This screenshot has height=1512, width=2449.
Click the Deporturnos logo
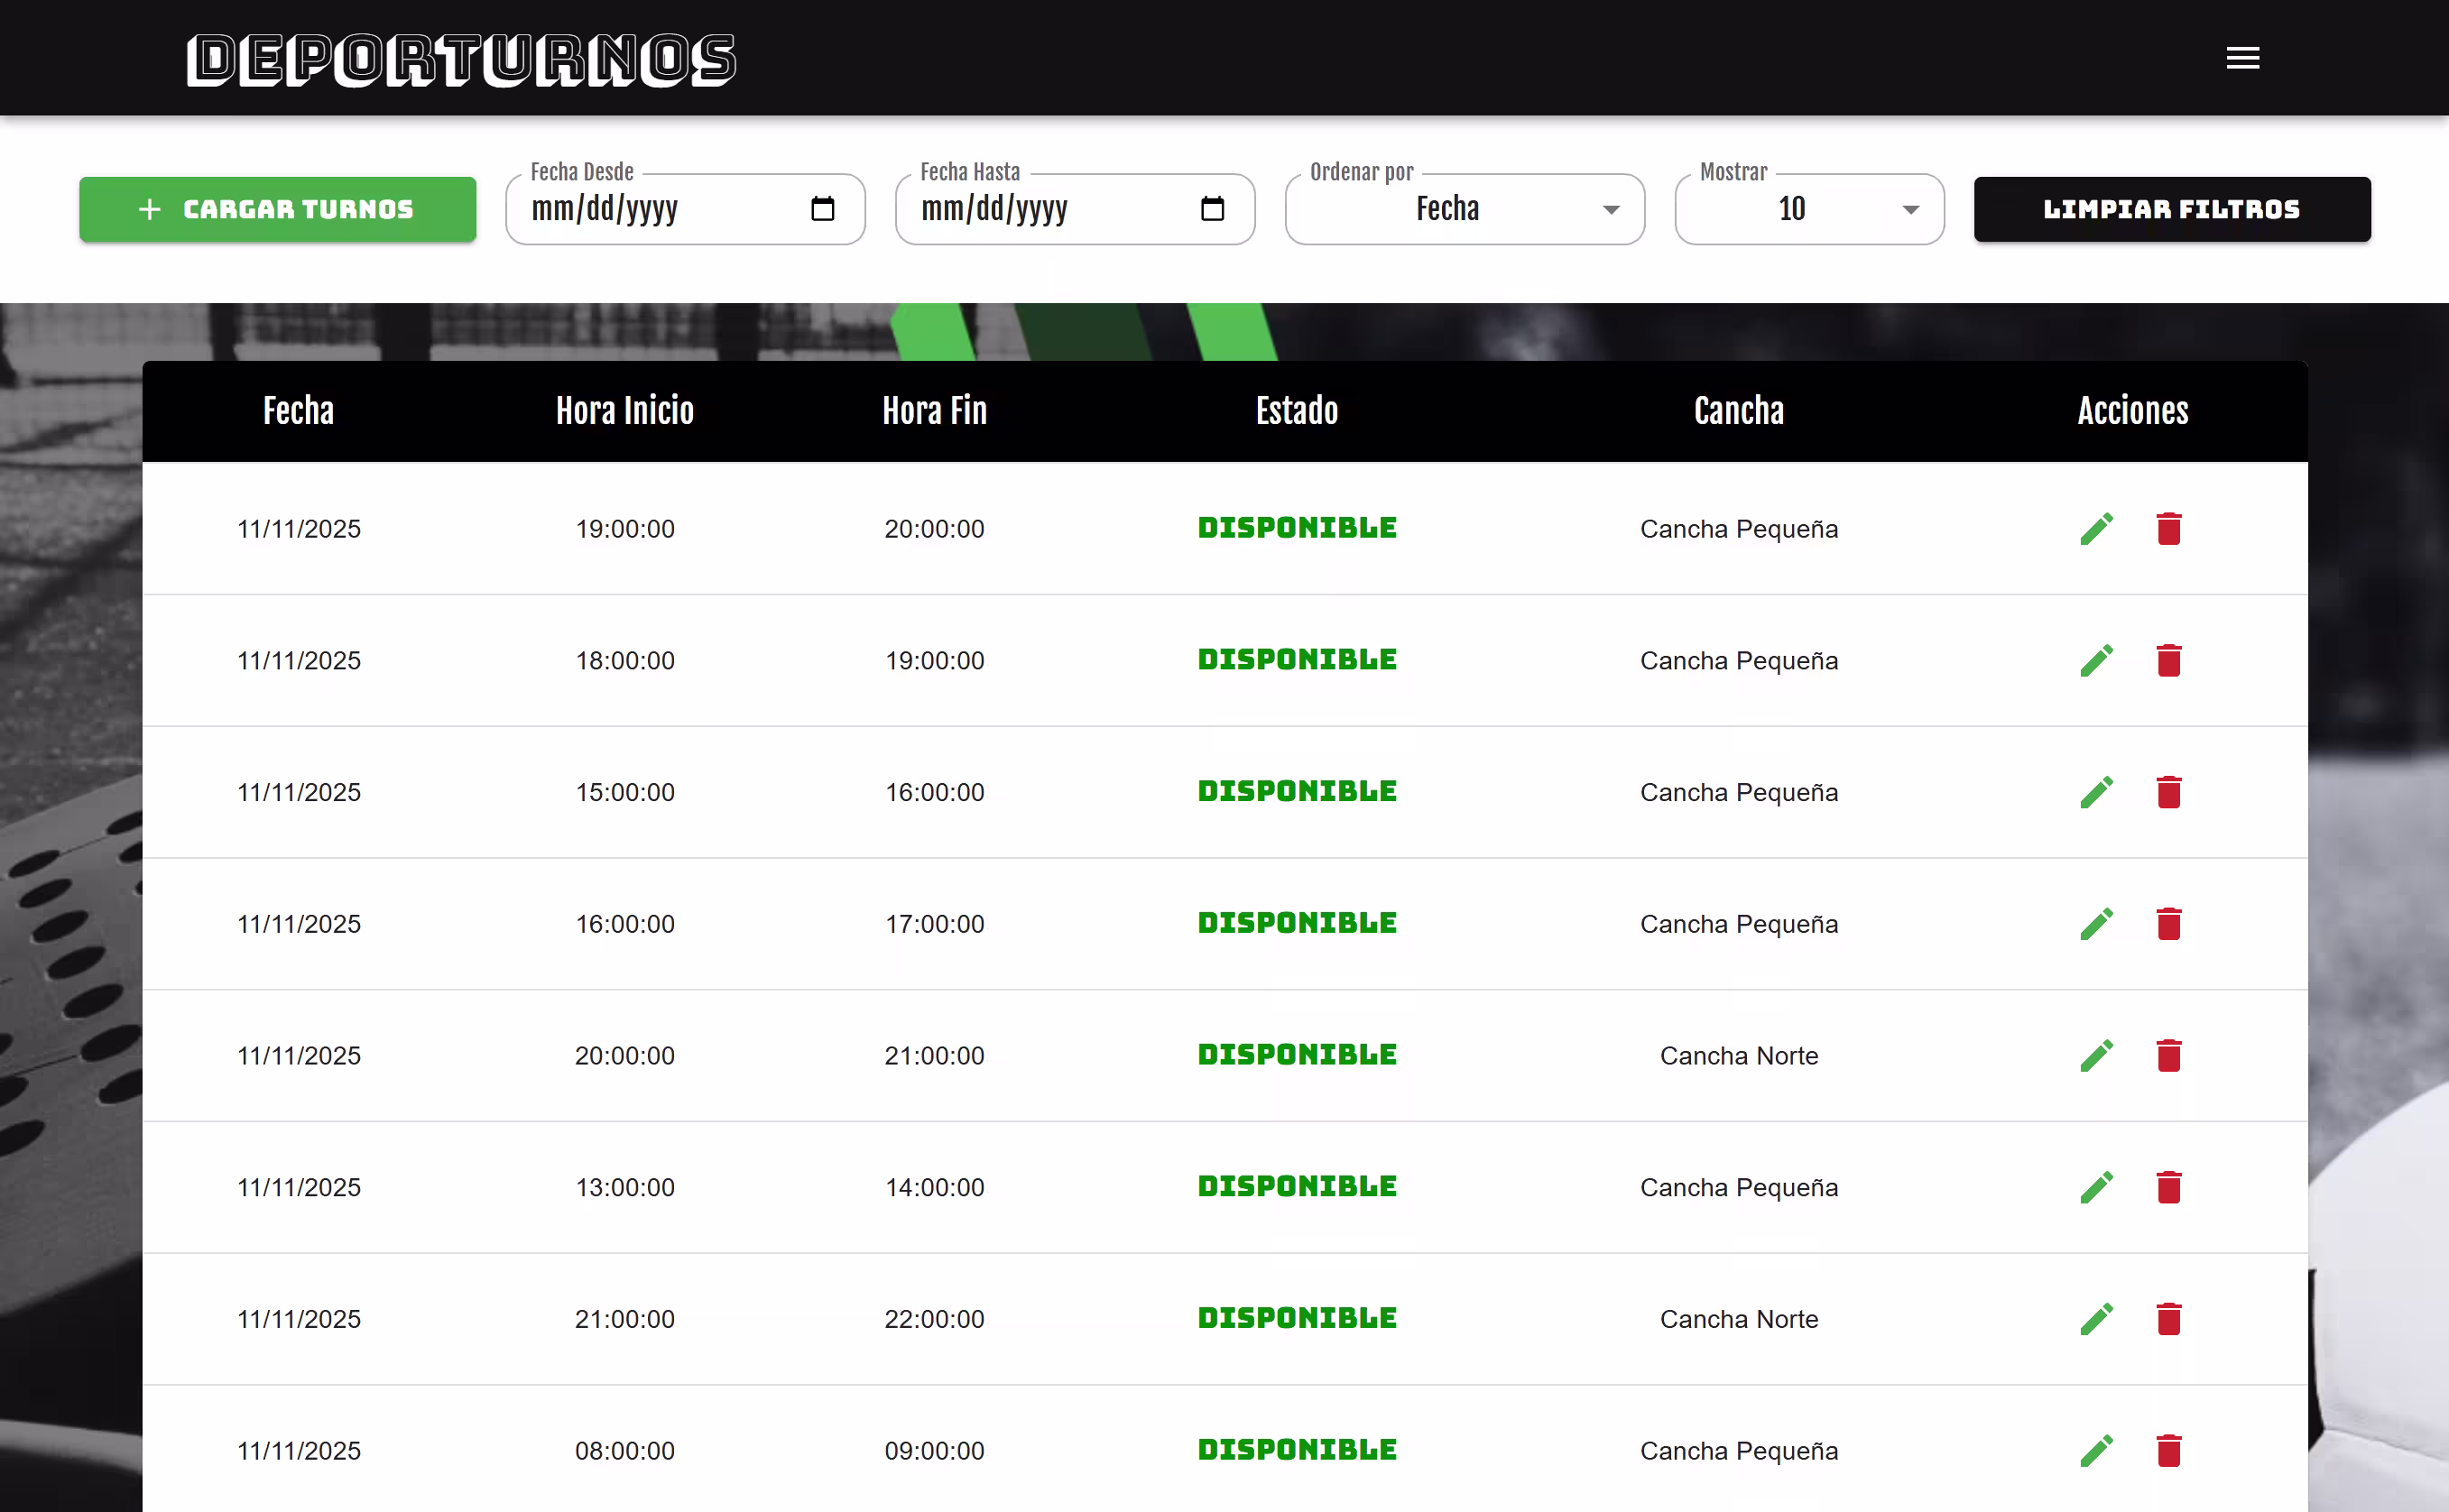pos(461,60)
